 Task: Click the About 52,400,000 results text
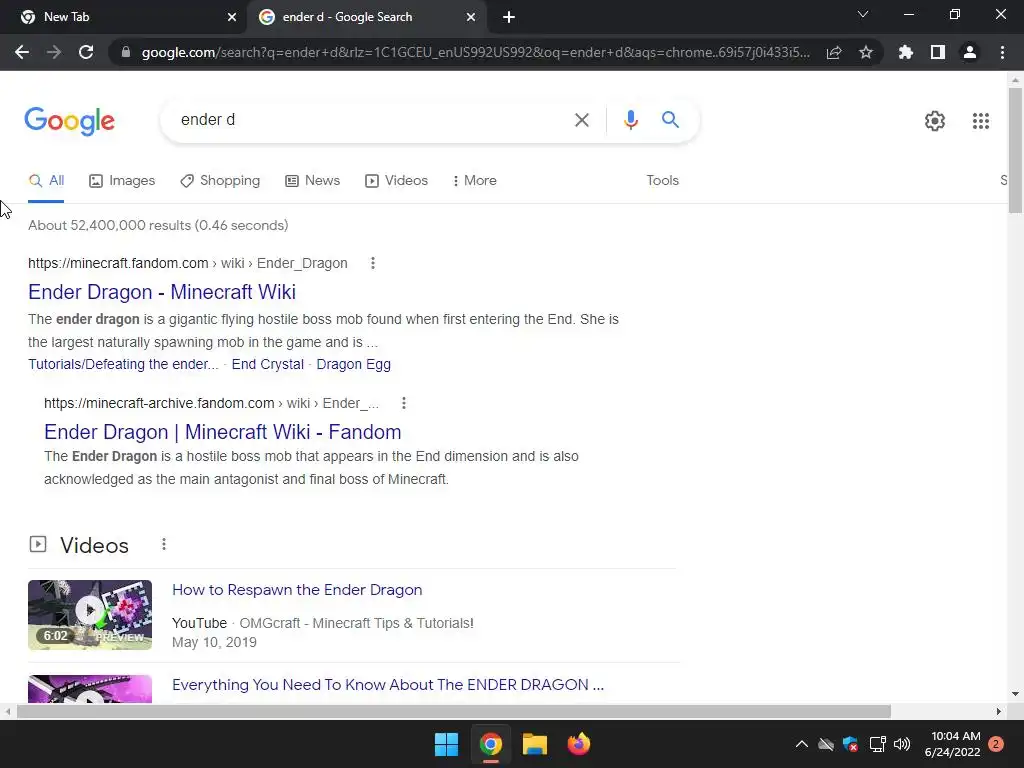[158, 225]
